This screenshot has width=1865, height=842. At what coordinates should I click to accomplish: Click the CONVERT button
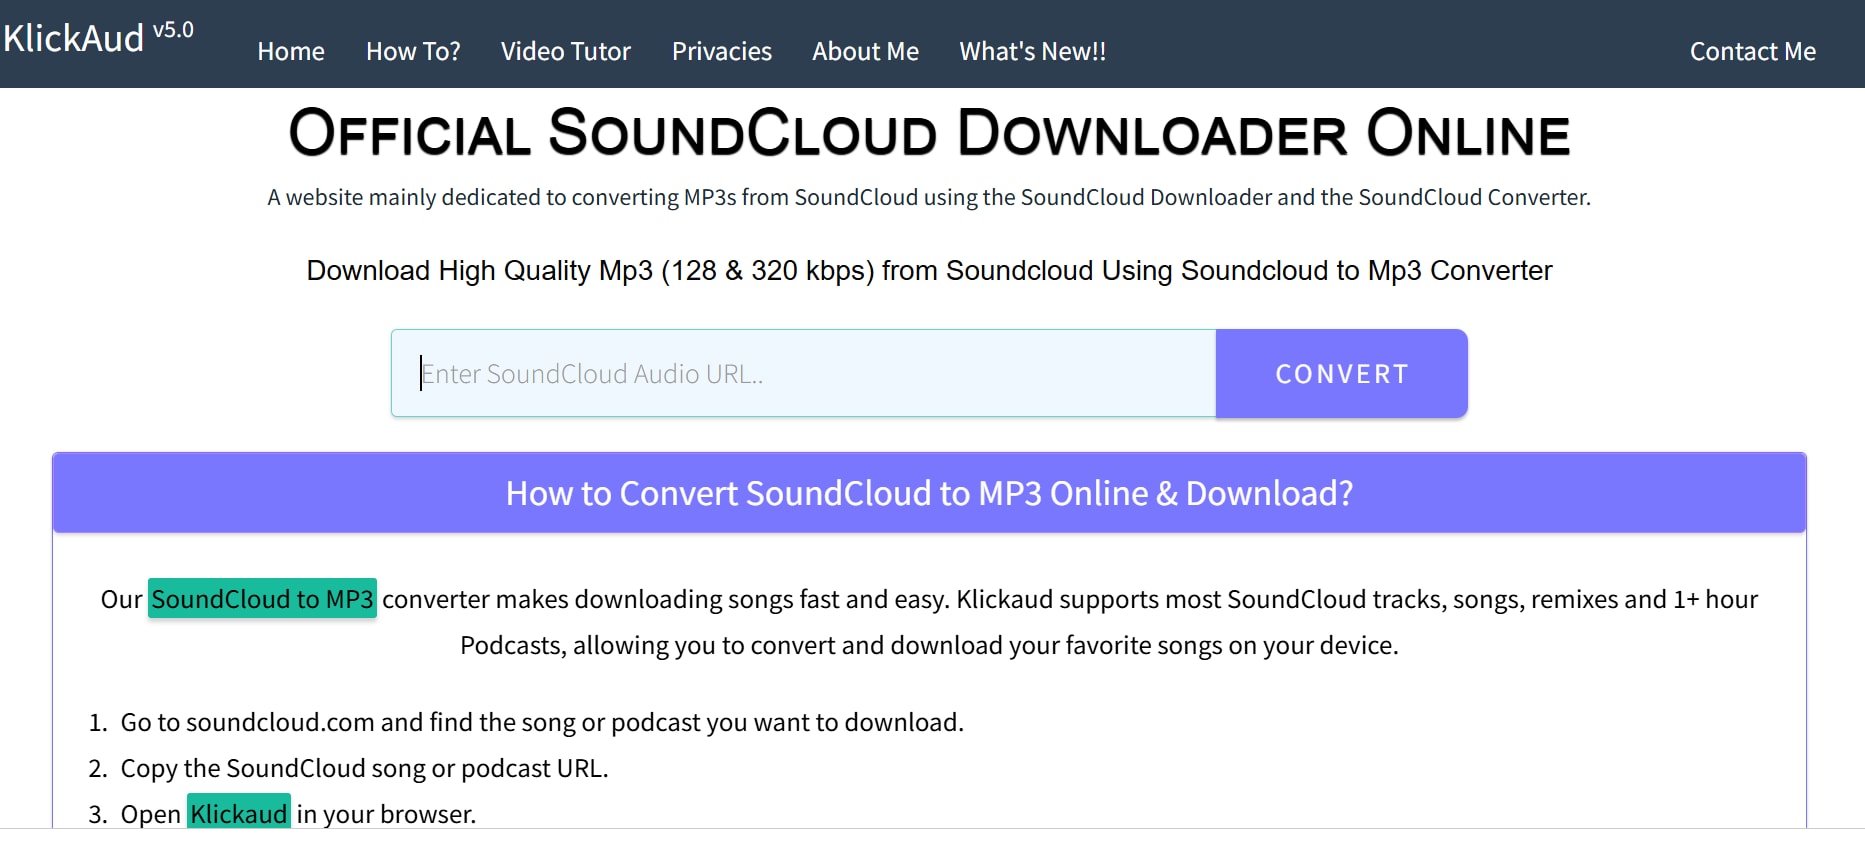[1342, 373]
